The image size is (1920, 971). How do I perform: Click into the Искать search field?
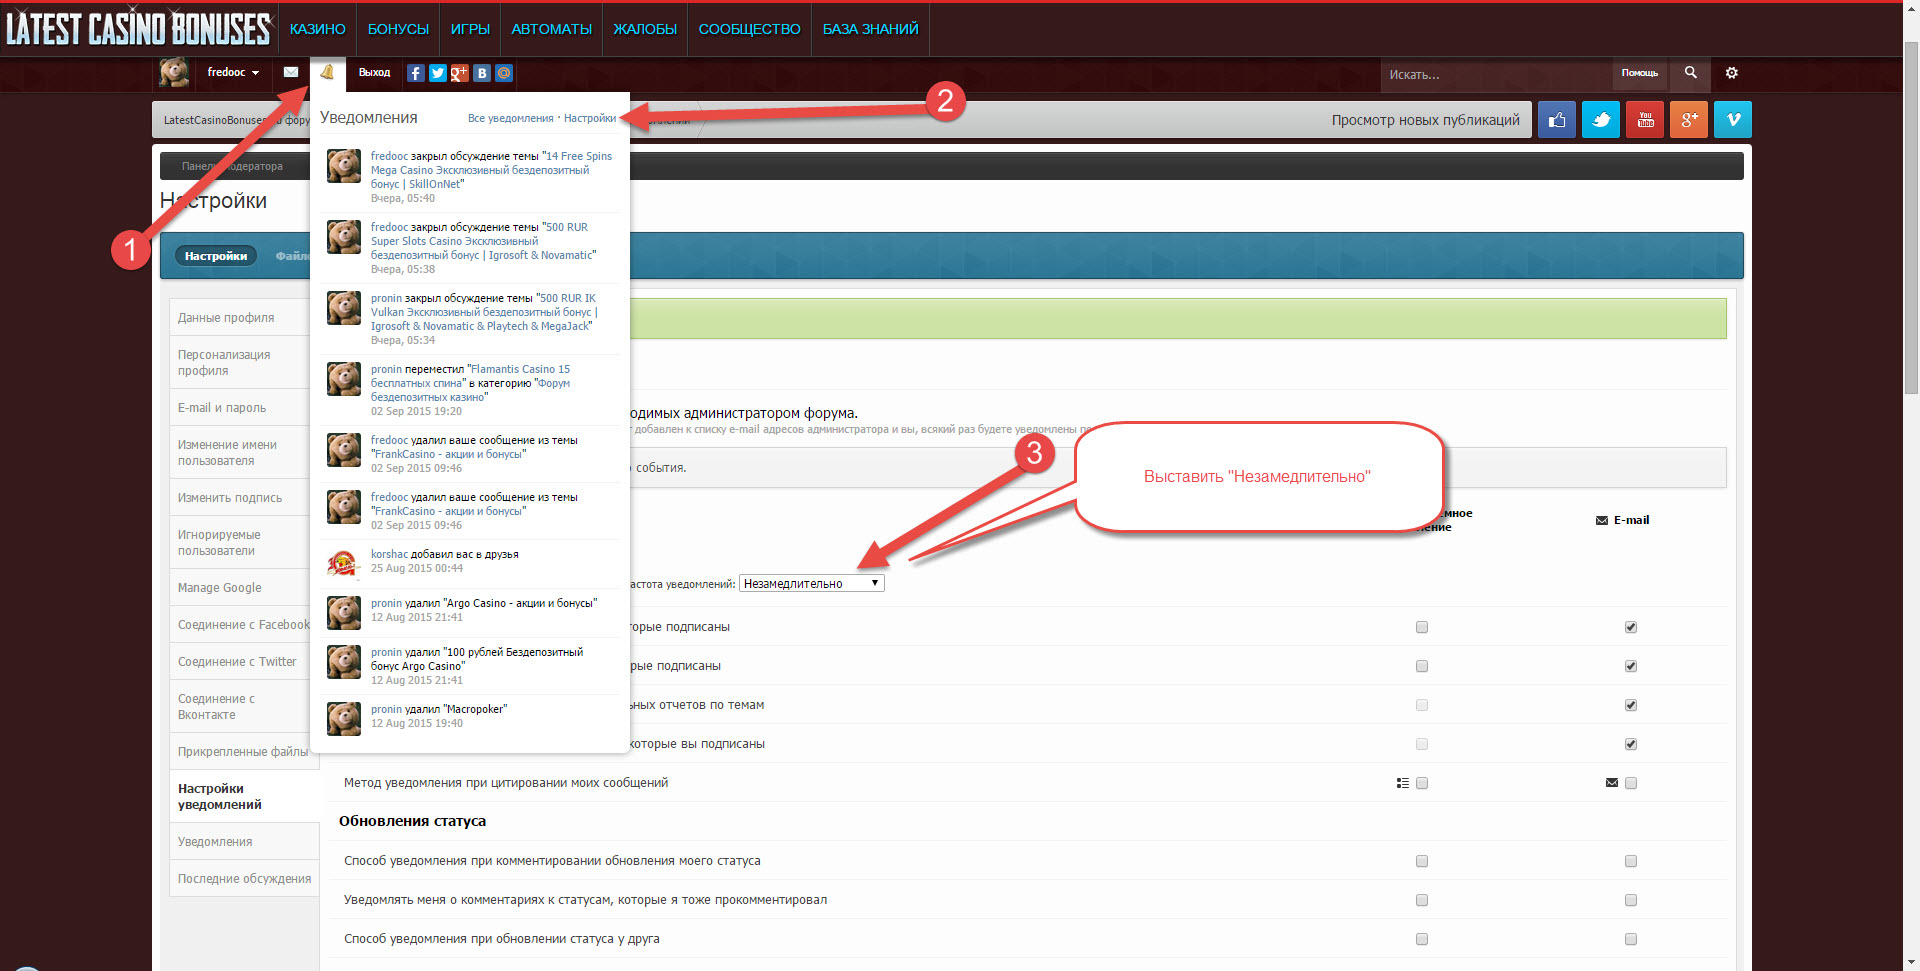(1495, 74)
